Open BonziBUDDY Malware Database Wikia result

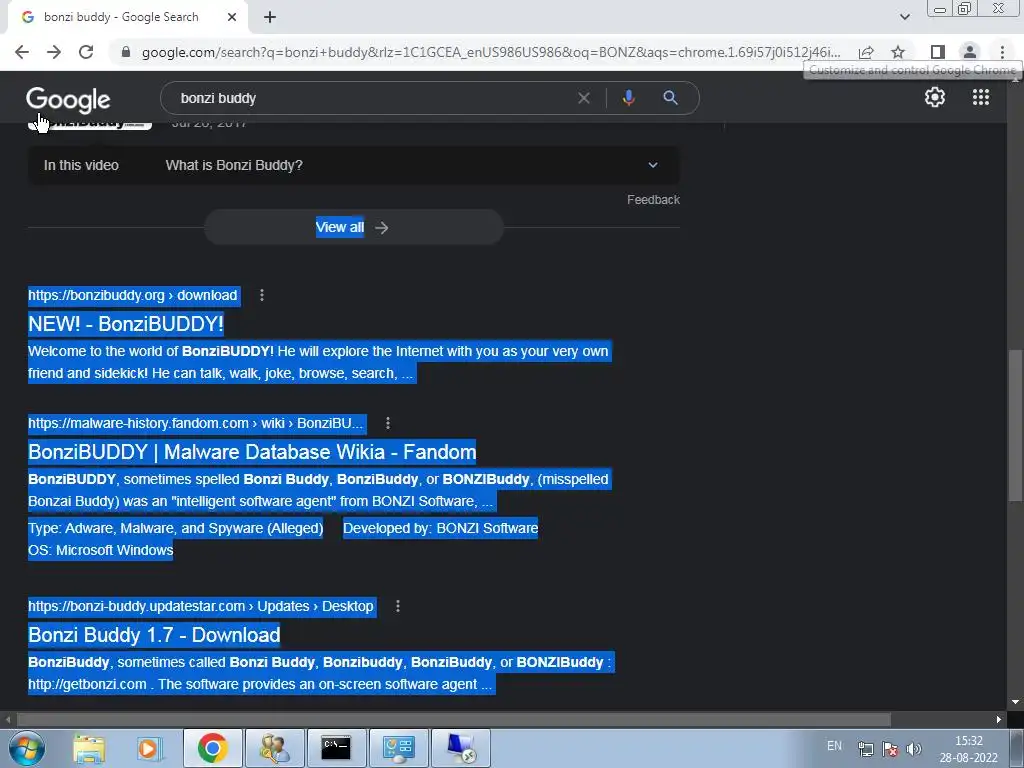click(x=252, y=452)
